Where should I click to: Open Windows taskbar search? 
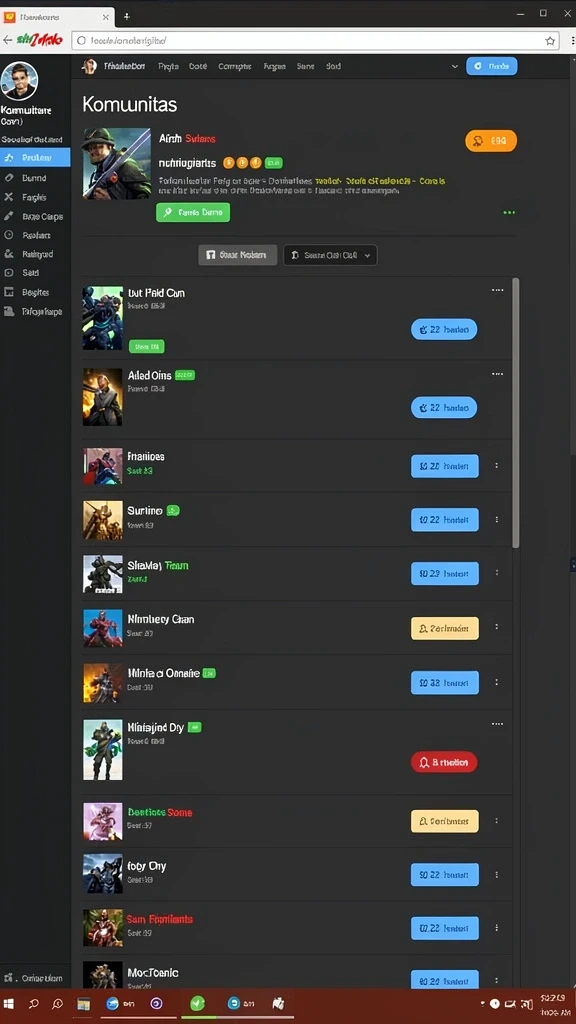34,1004
